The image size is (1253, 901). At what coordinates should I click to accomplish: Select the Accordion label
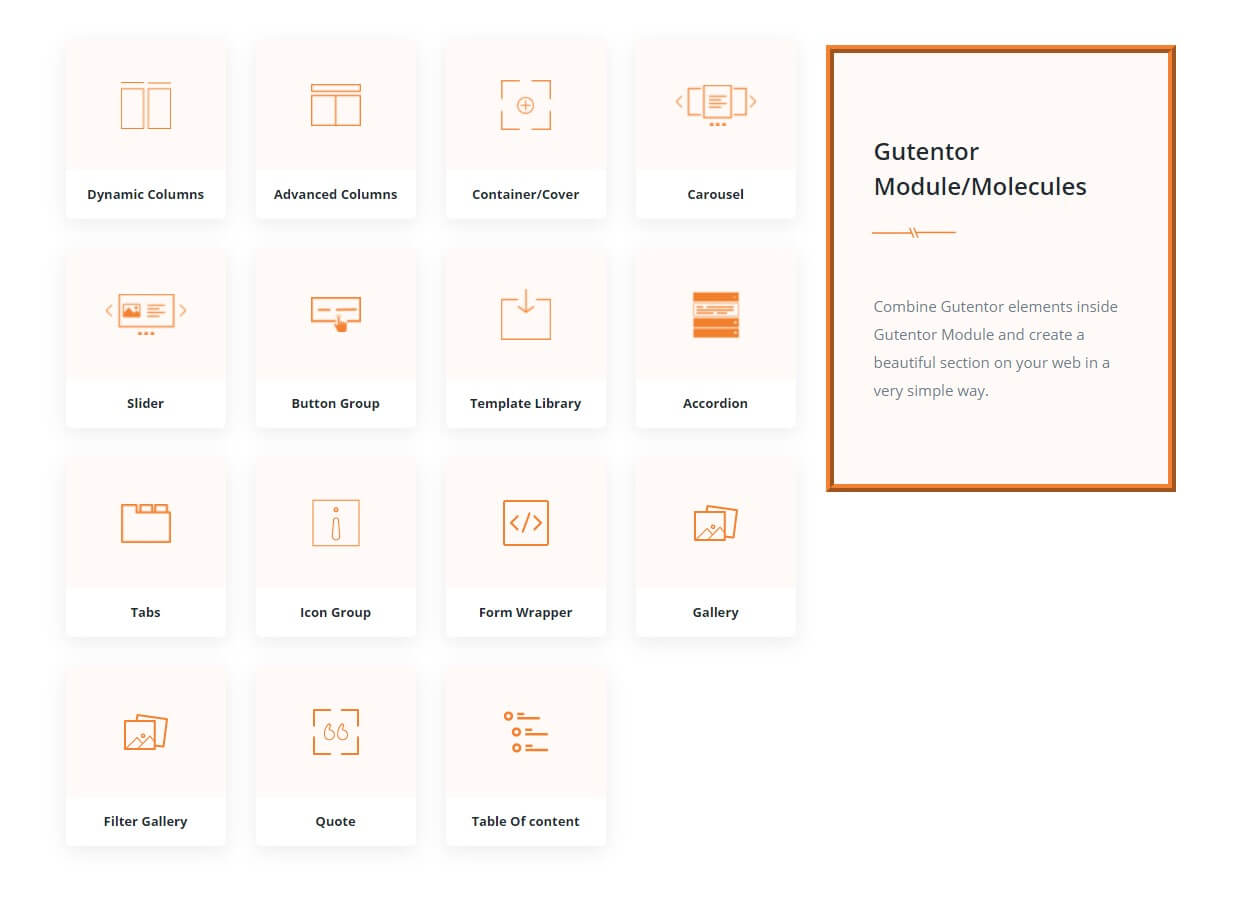(x=716, y=403)
